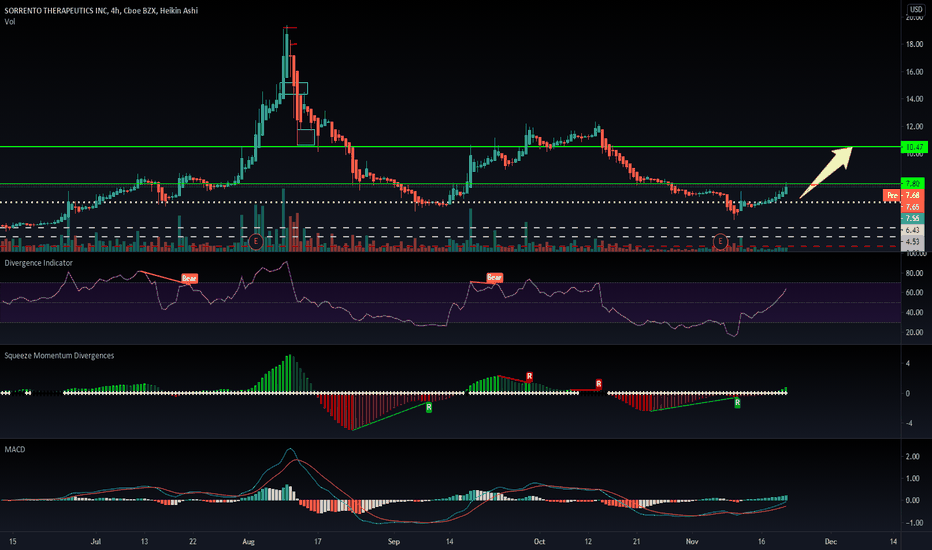
Task: Open the MACD indicator title
Action: (15, 450)
